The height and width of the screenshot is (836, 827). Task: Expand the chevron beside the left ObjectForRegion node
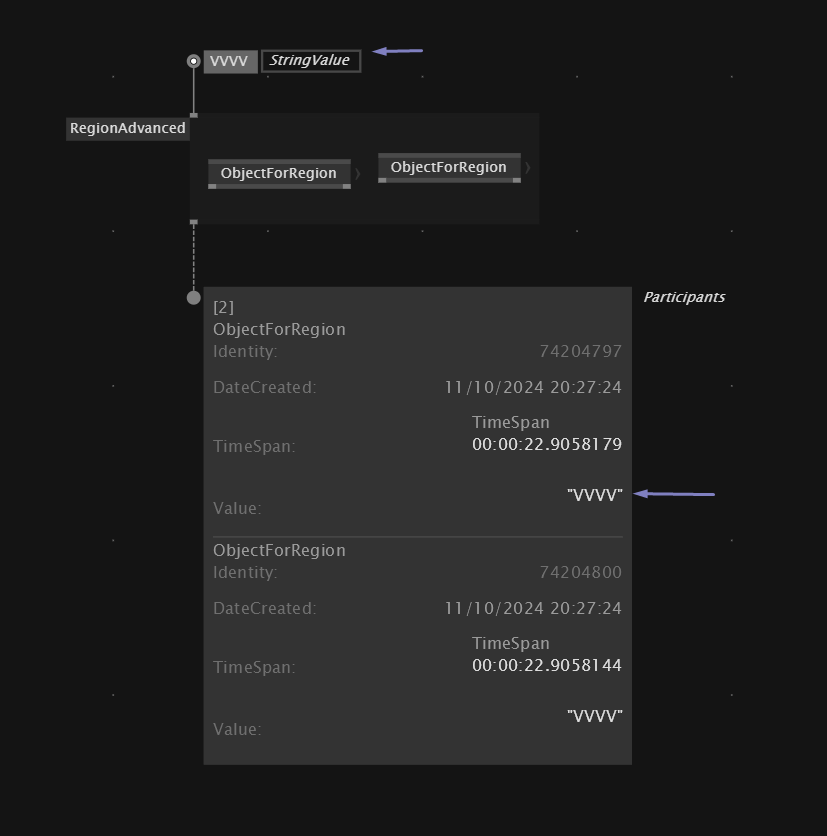358,174
